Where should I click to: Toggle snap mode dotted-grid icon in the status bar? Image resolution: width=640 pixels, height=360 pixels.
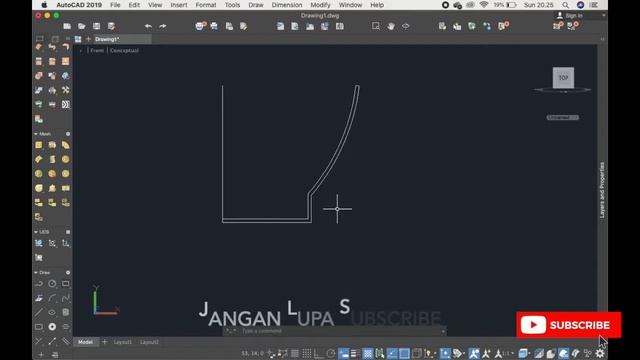pos(307,353)
